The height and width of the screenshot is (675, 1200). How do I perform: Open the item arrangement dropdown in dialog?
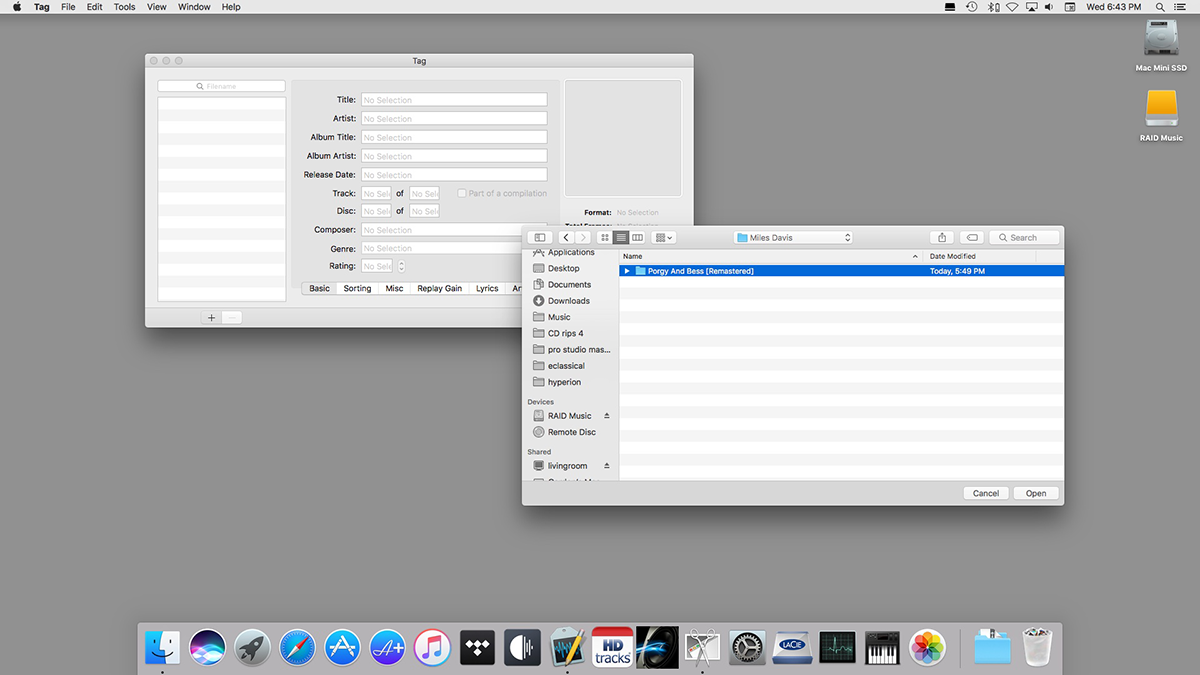(664, 237)
